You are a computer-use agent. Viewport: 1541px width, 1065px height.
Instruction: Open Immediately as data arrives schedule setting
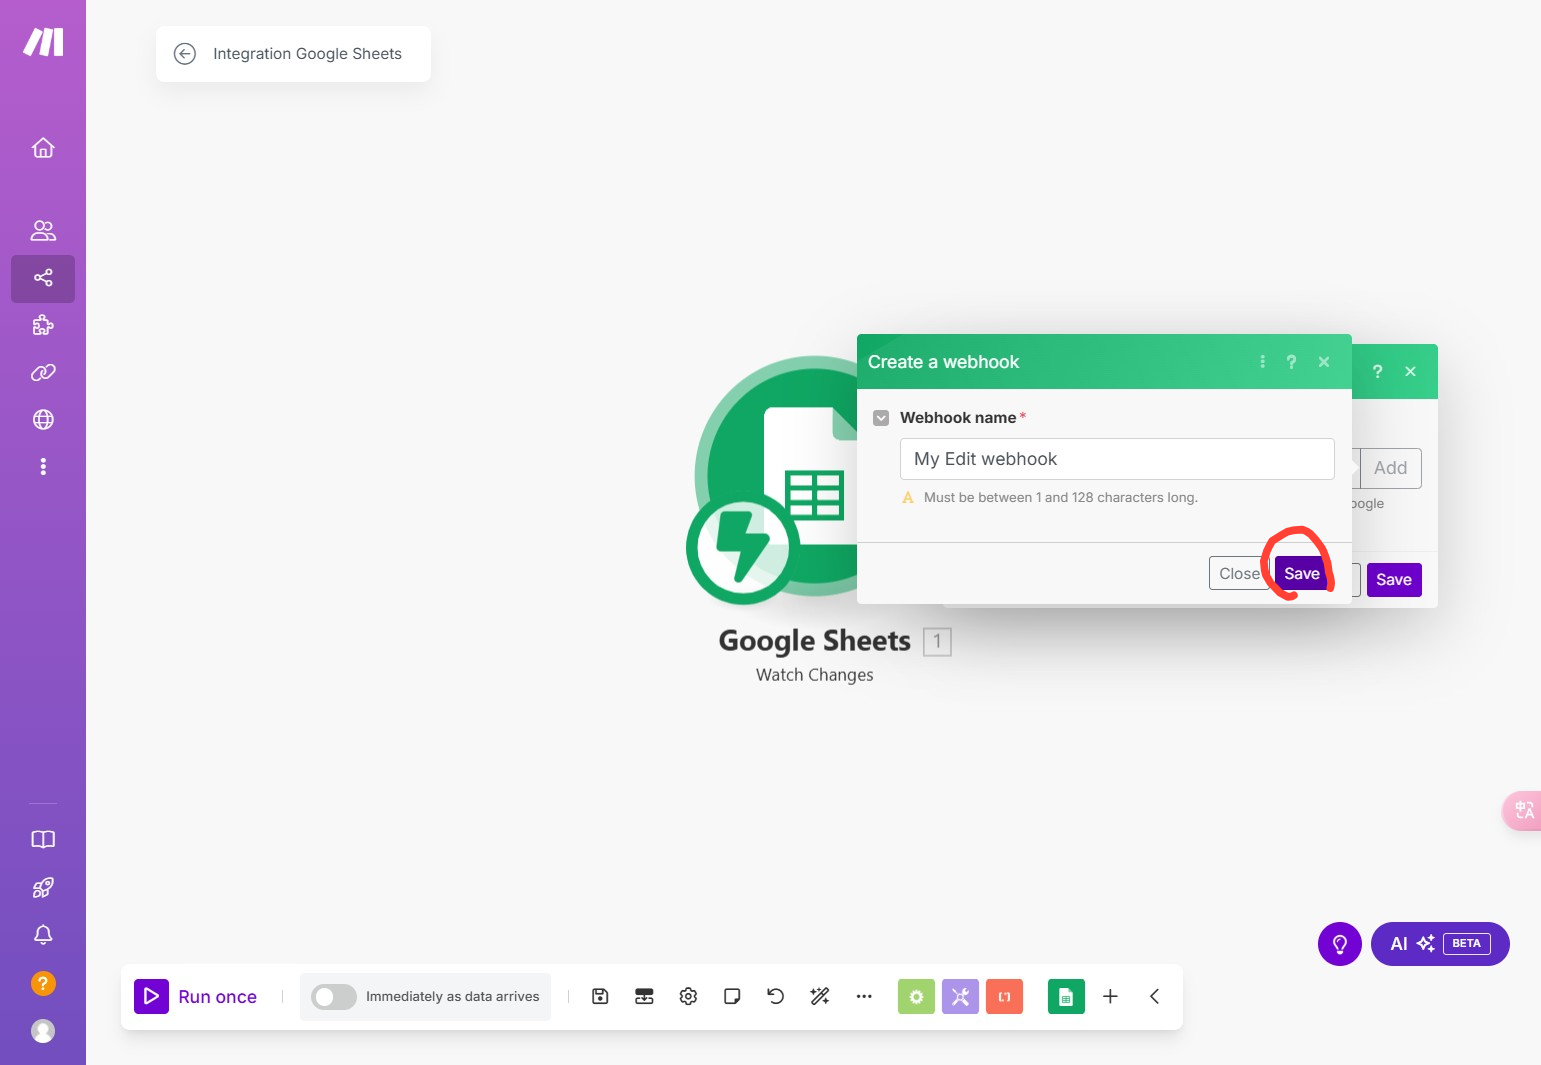click(x=452, y=997)
